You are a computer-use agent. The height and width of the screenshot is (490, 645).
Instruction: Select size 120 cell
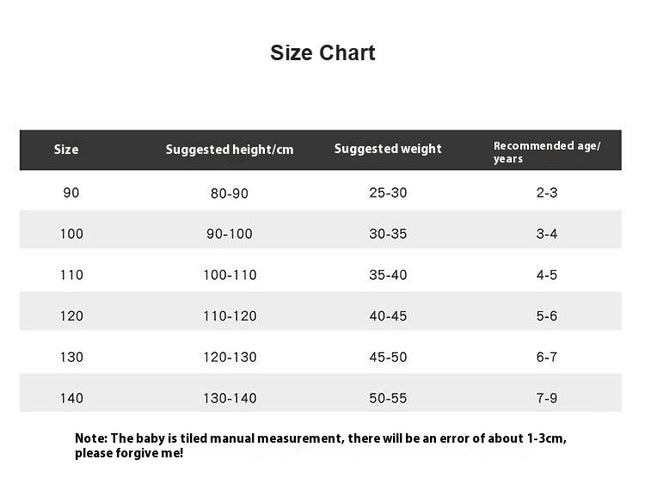[x=72, y=316]
